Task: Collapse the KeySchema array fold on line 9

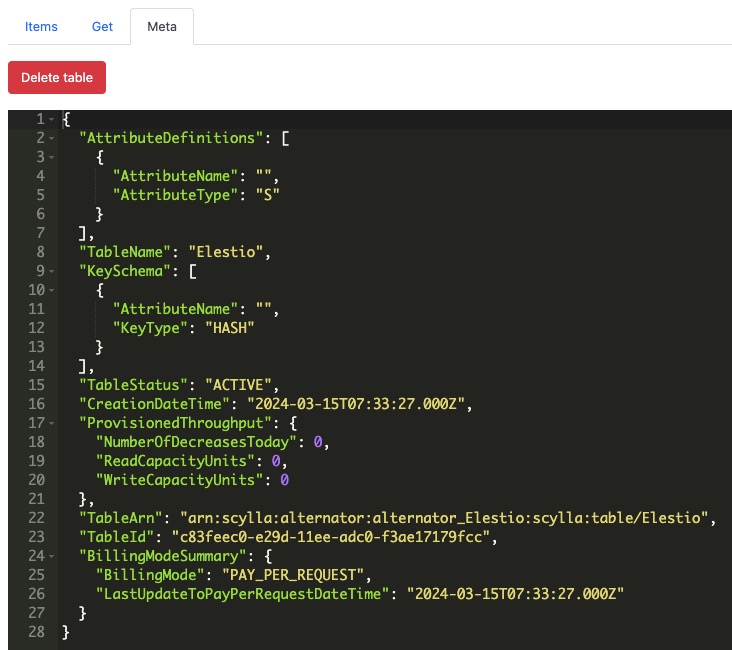Action: (x=51, y=271)
